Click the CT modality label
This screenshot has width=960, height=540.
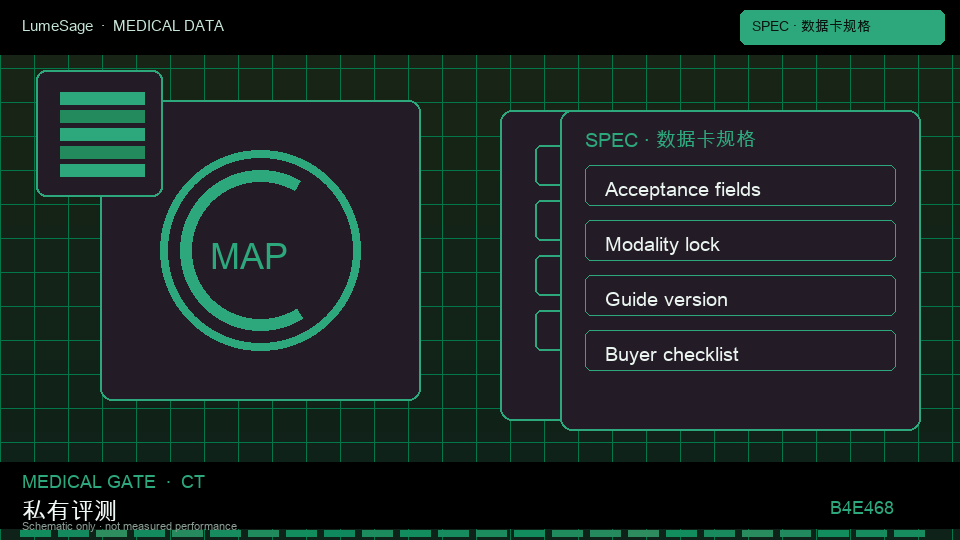193,482
